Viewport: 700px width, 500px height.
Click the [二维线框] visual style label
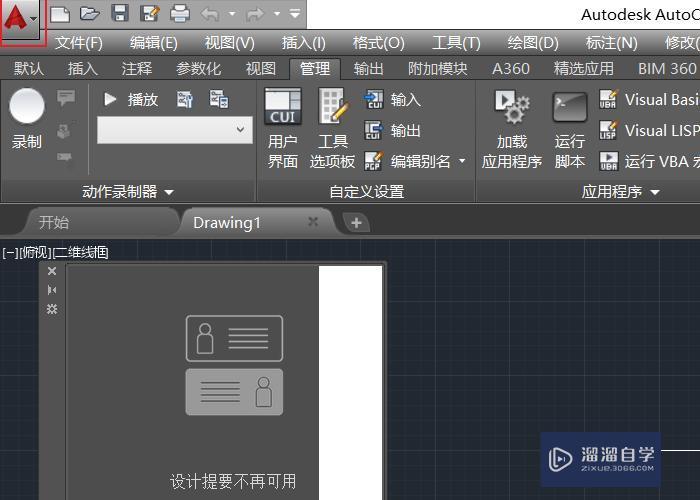81,253
